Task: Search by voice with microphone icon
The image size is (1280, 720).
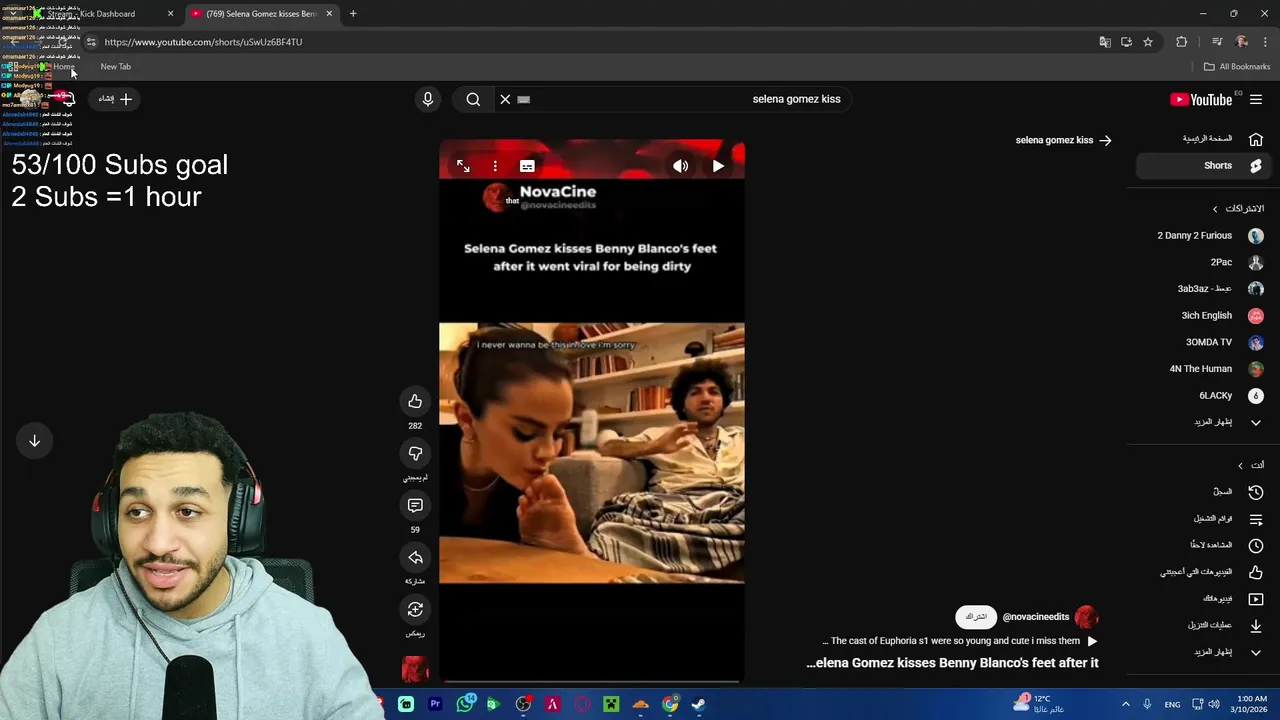Action: pos(428,99)
